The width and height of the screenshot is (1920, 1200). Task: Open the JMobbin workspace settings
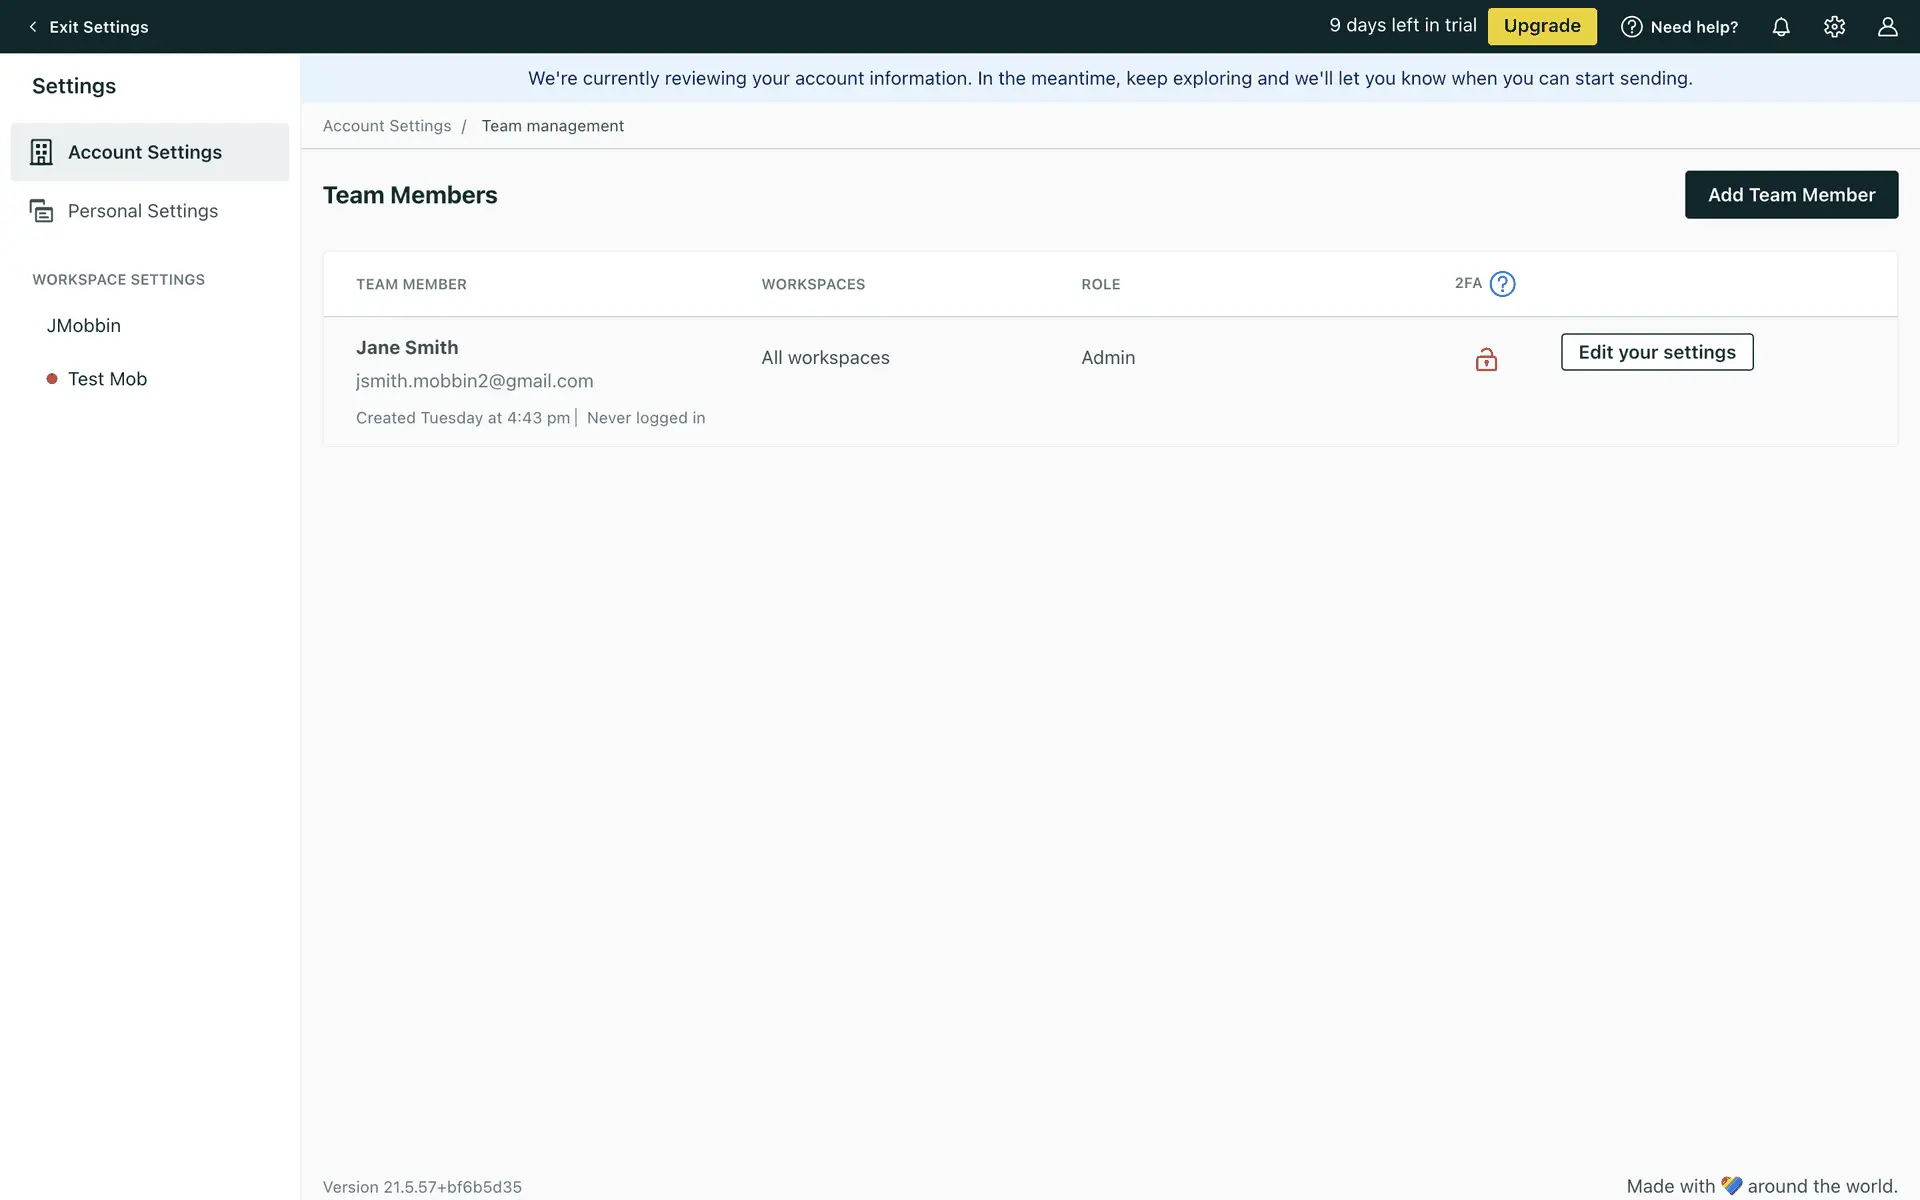pyautogui.click(x=84, y=325)
